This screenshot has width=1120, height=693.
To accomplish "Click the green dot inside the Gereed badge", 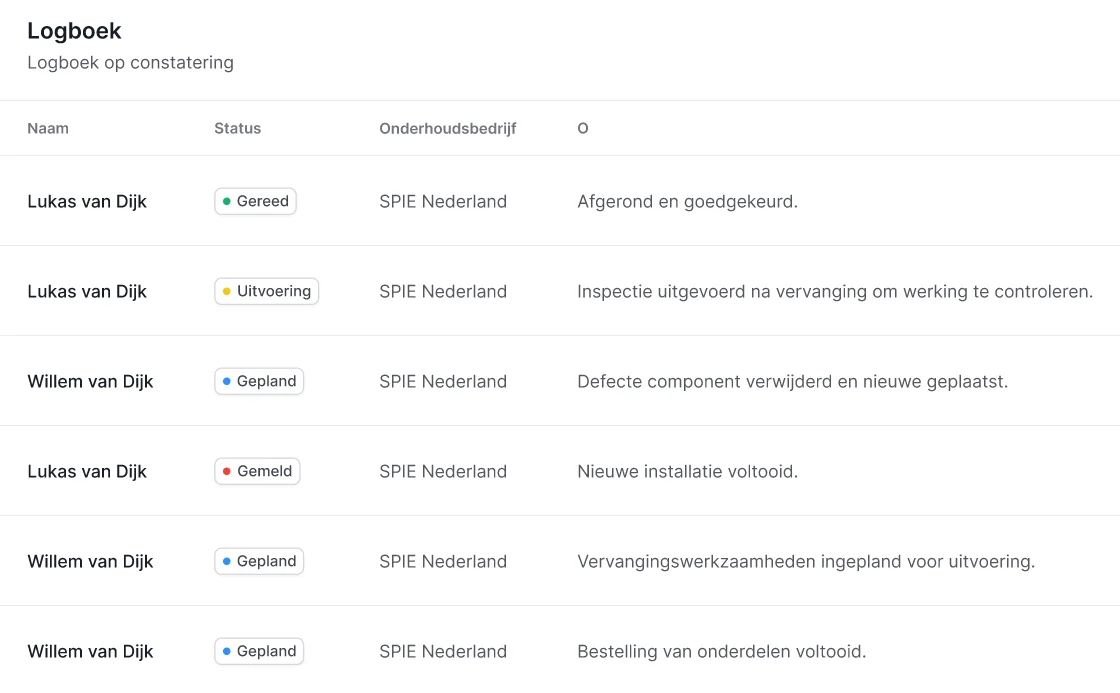I will pyautogui.click(x=228, y=201).
